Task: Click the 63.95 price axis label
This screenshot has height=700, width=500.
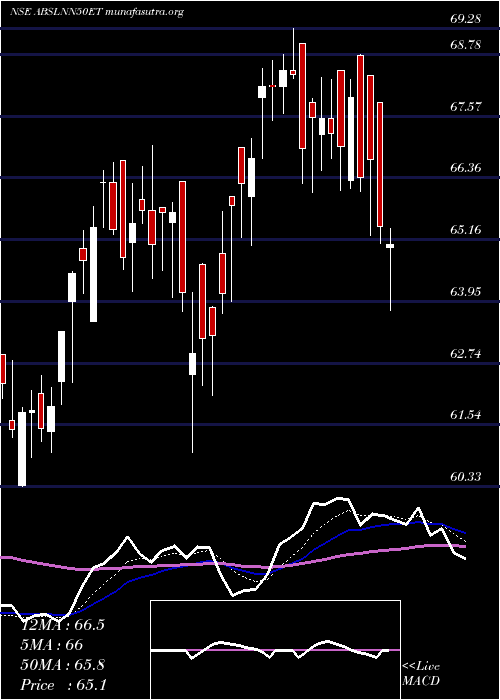Action: (466, 292)
